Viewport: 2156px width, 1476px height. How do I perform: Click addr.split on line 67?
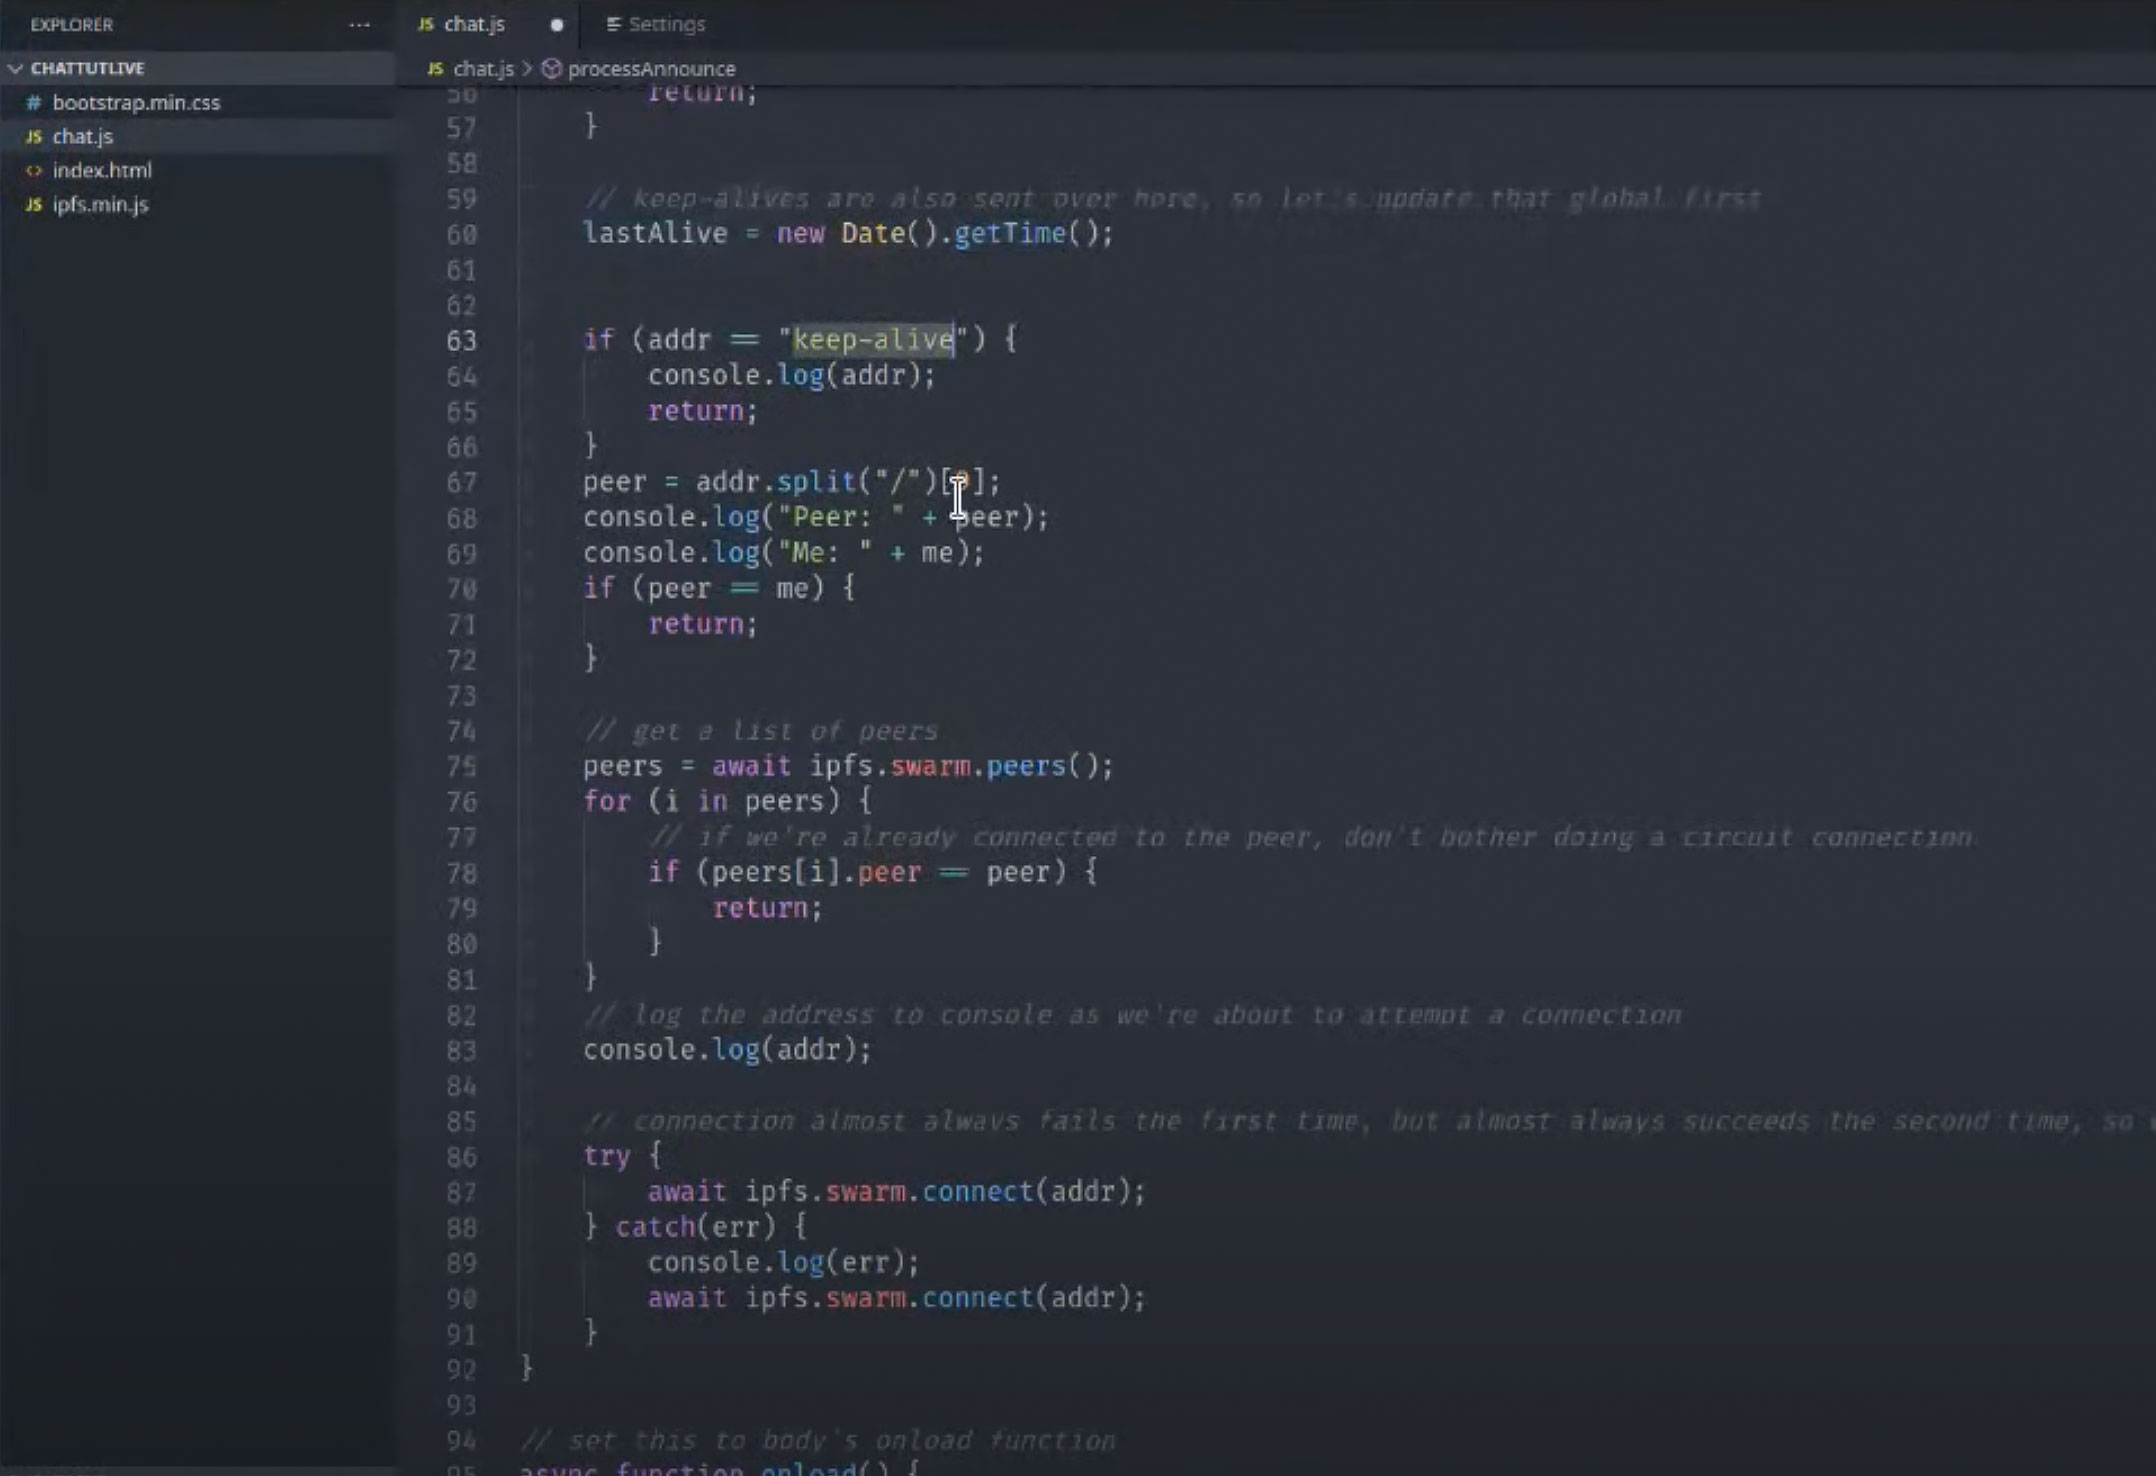(x=775, y=482)
